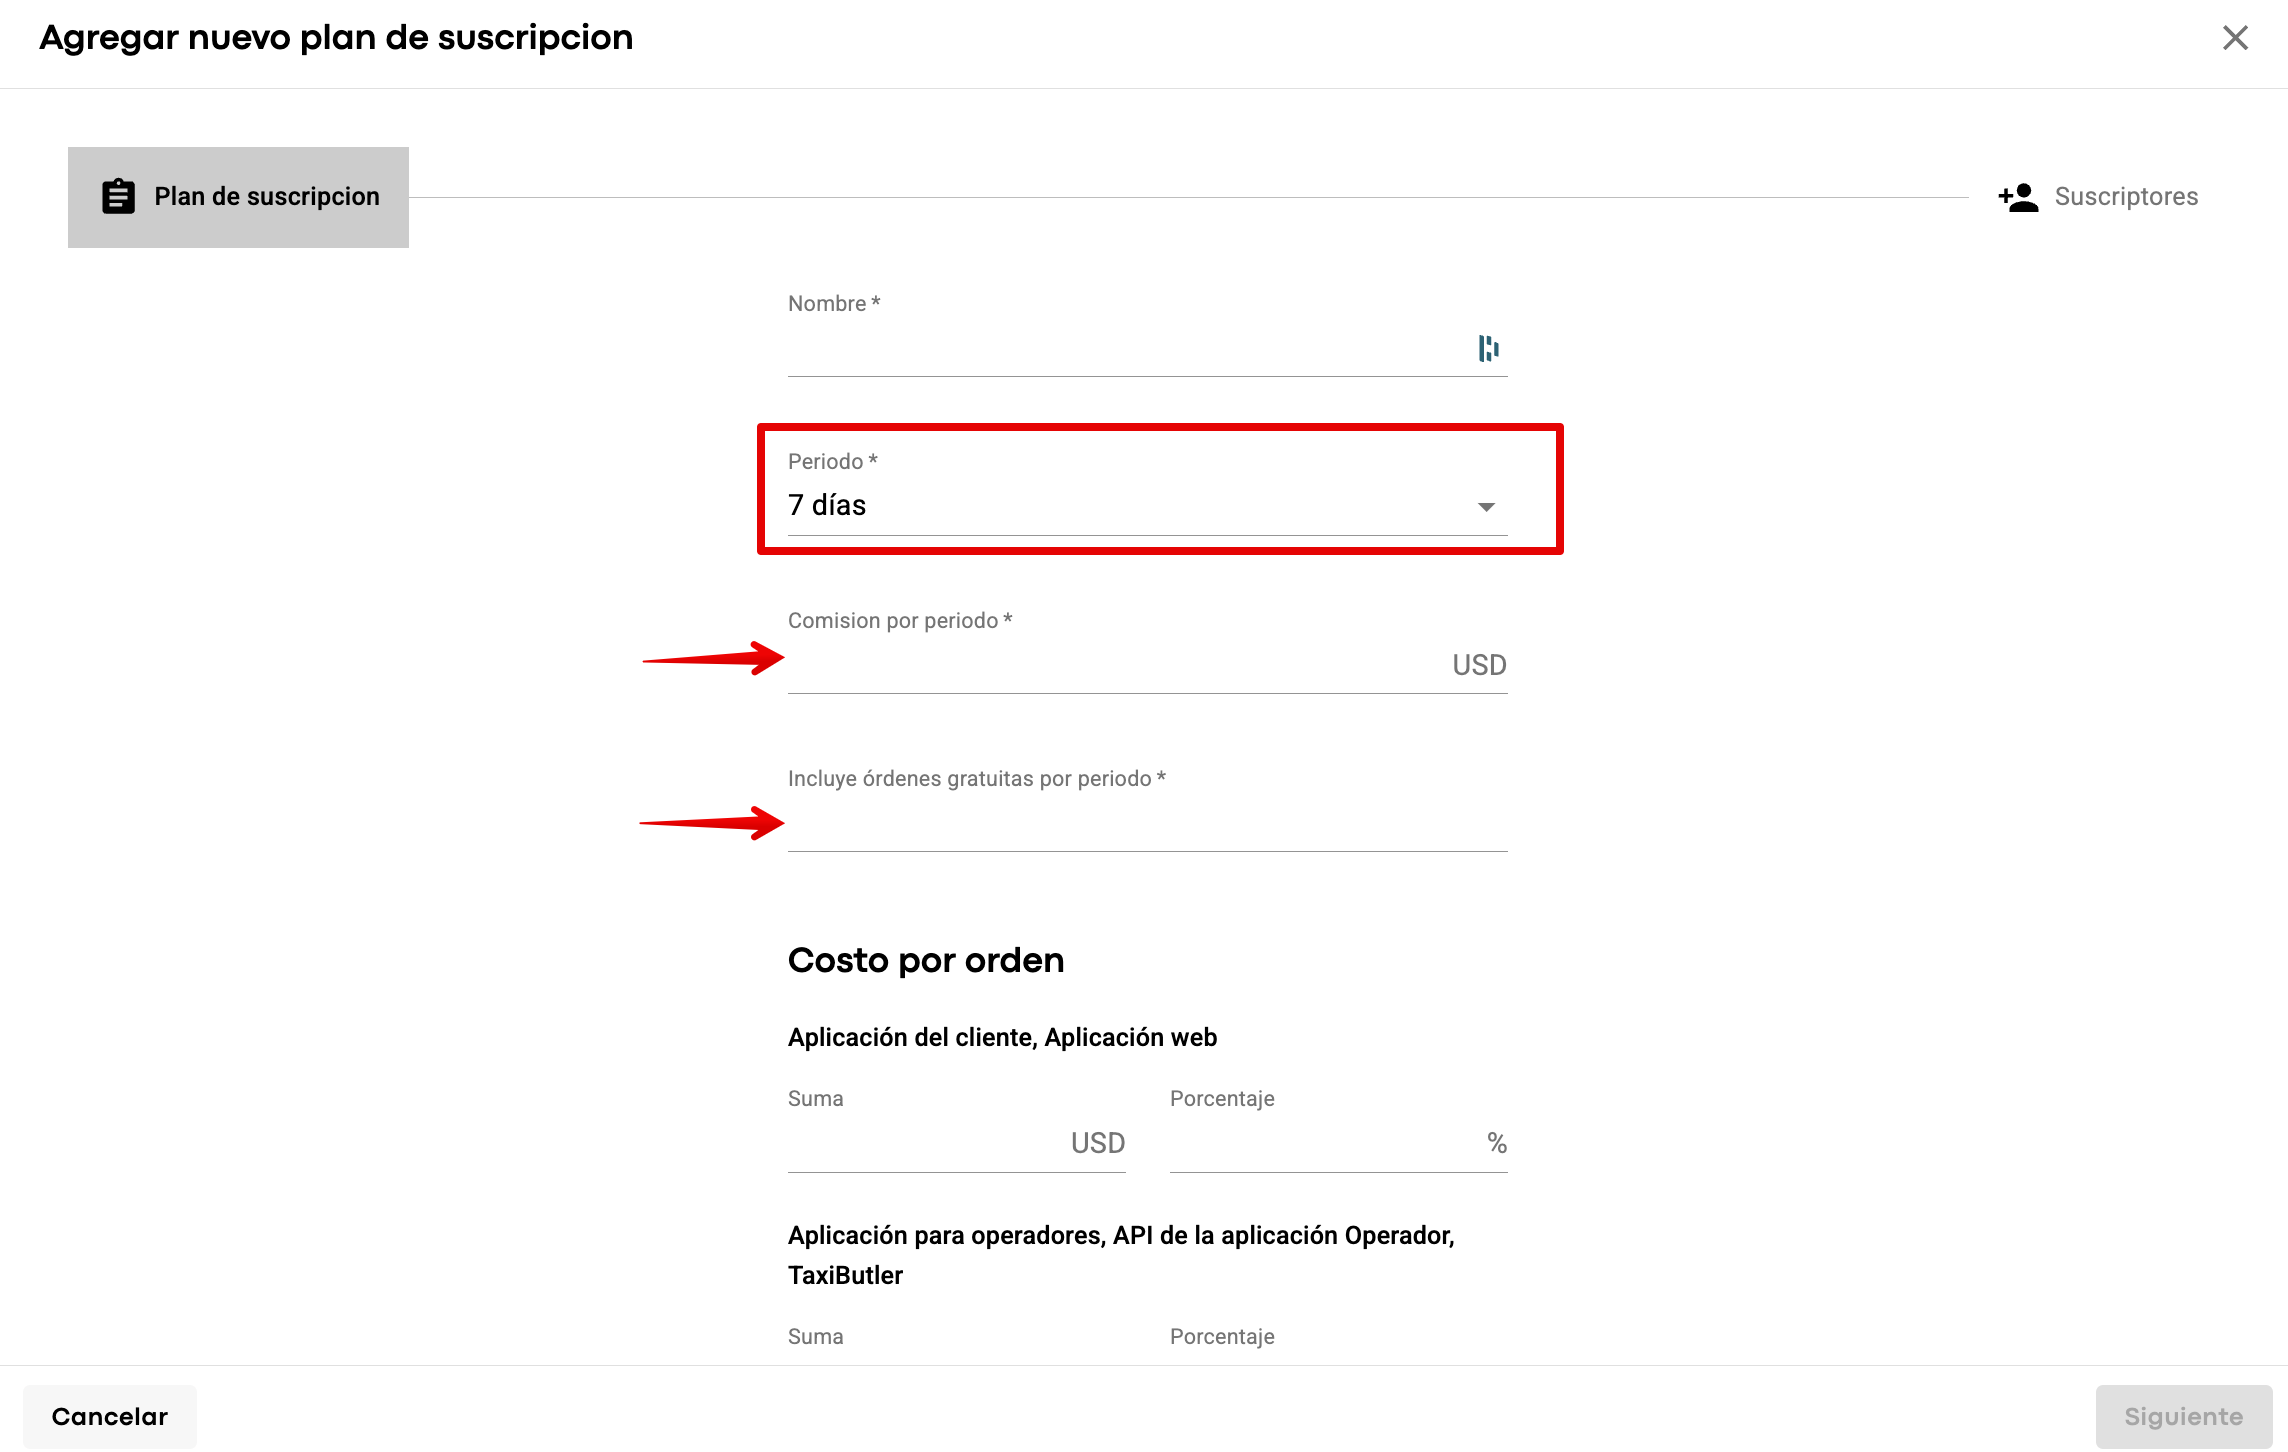This screenshot has width=2288, height=1452.
Task: Click the add-person Suscriptores icon
Action: [x=2018, y=197]
